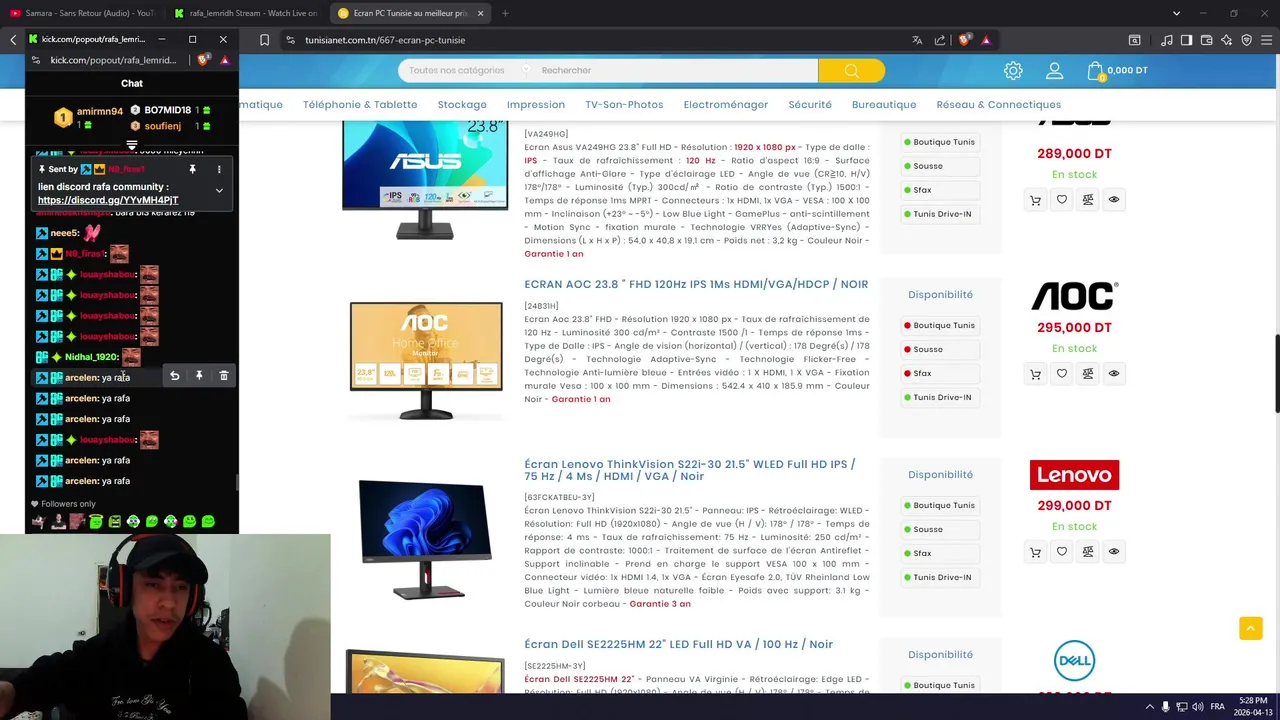Click the yellow search button on Tunisianet
The image size is (1280, 720).
tap(851, 70)
